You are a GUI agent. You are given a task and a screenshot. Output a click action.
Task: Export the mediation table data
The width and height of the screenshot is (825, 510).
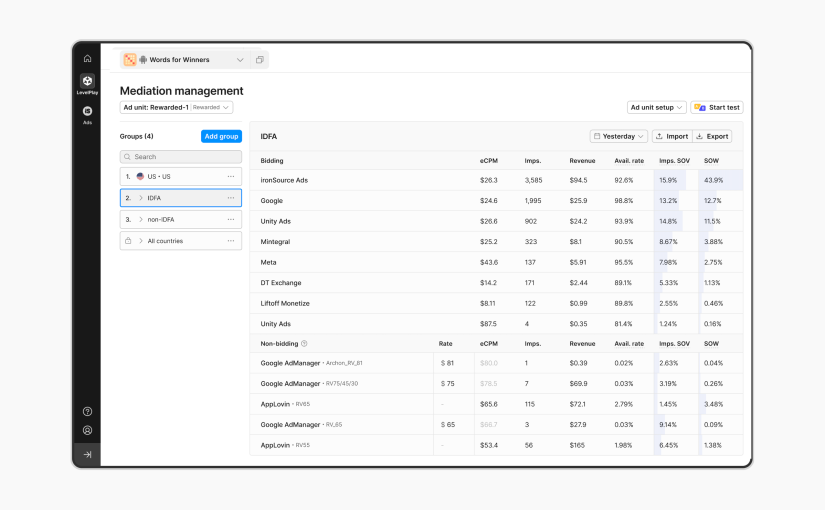712,136
